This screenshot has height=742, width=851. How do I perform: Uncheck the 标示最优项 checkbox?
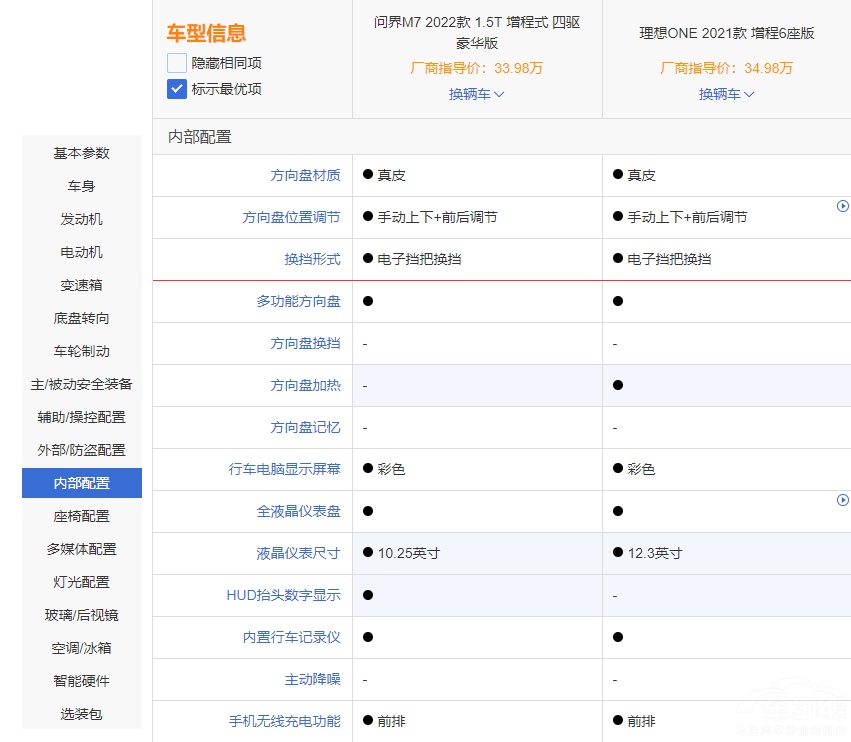coord(177,89)
